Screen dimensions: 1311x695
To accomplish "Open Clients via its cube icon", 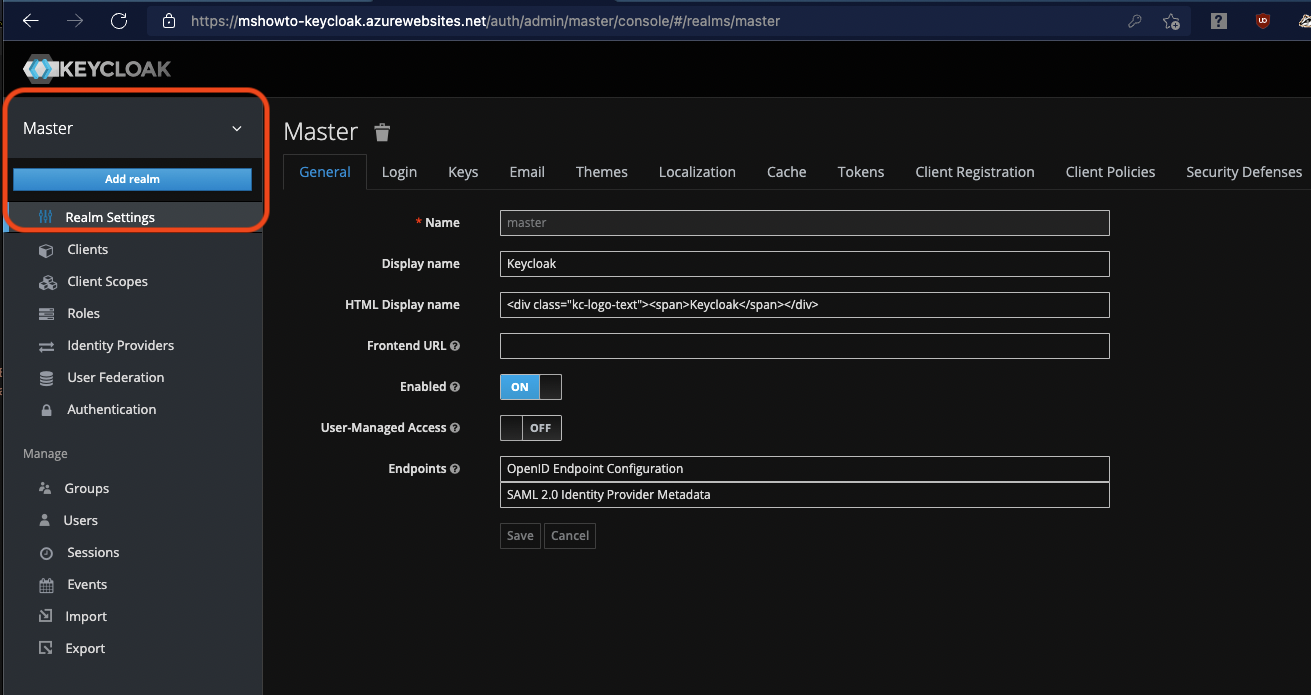I will click(x=46, y=250).
